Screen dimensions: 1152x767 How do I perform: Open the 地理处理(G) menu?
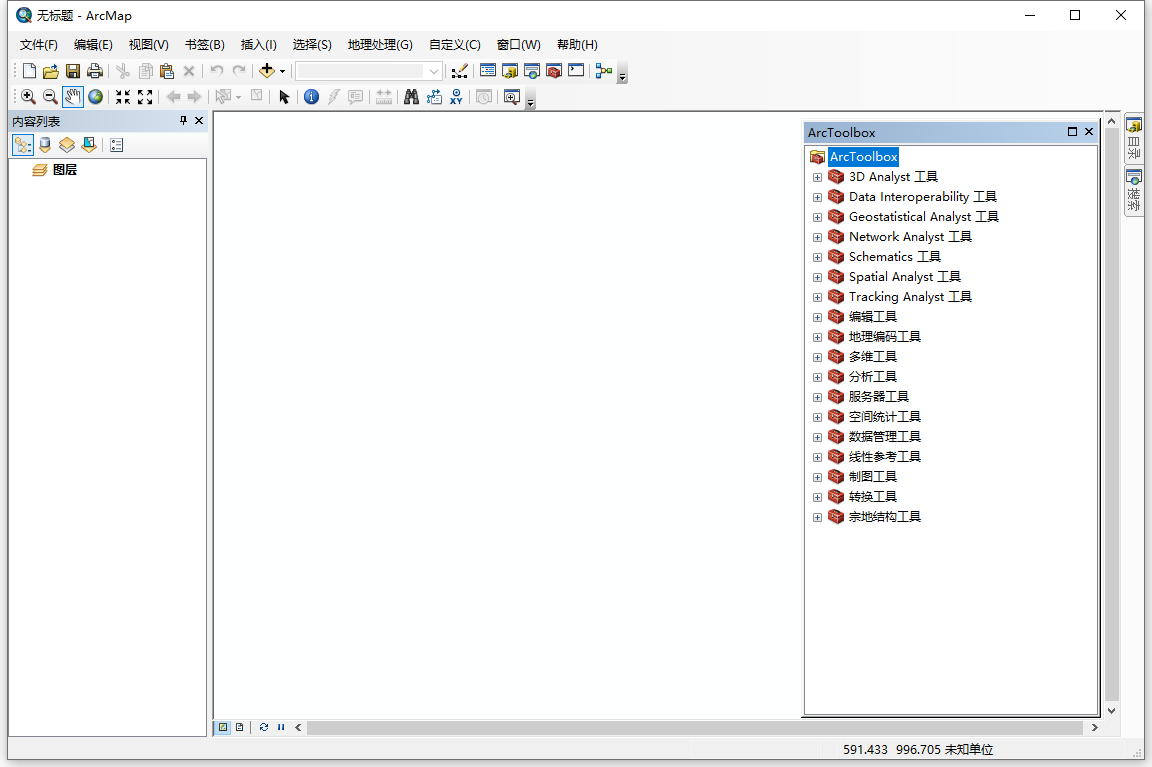(x=380, y=45)
